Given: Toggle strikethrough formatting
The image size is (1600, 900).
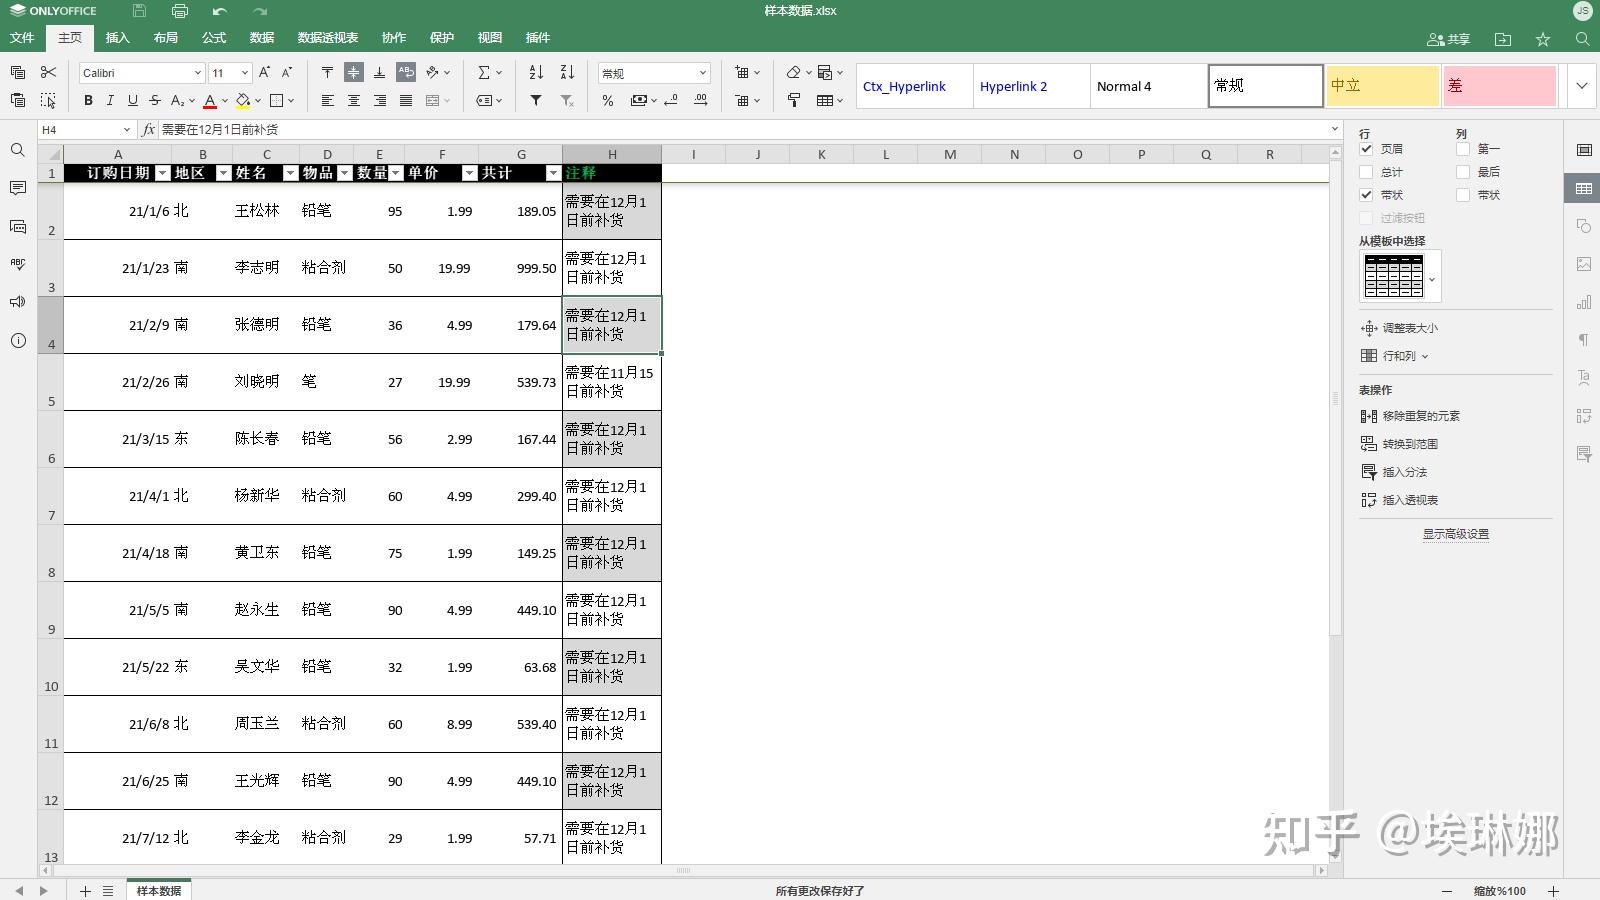Looking at the screenshot, I should (x=154, y=100).
